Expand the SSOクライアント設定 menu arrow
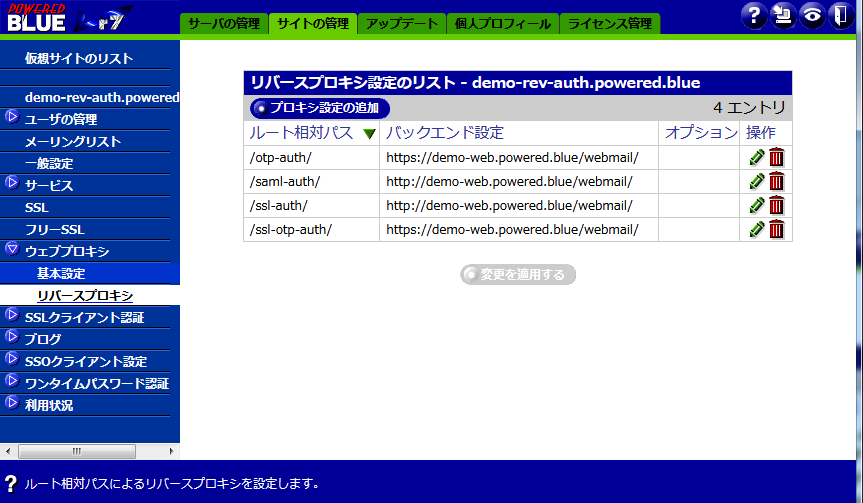Viewport: 863px width, 503px height. pyautogui.click(x=12, y=359)
